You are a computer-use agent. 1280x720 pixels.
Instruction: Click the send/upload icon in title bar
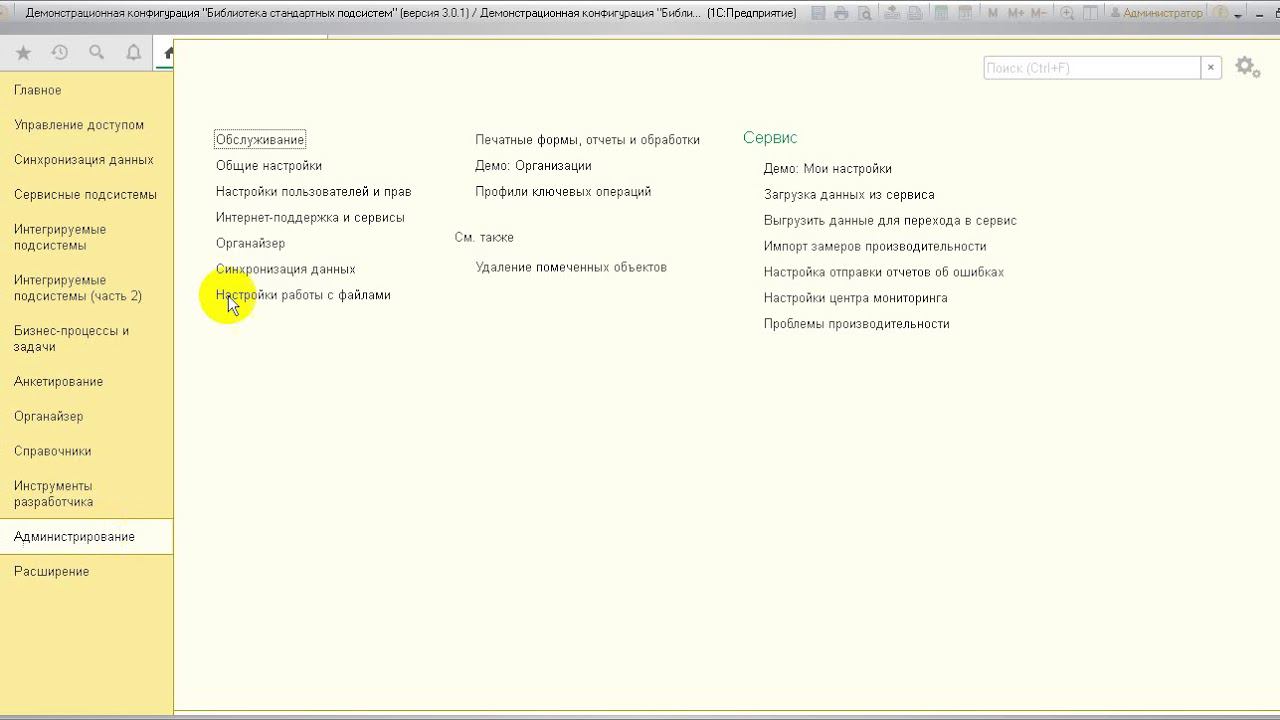(x=891, y=13)
